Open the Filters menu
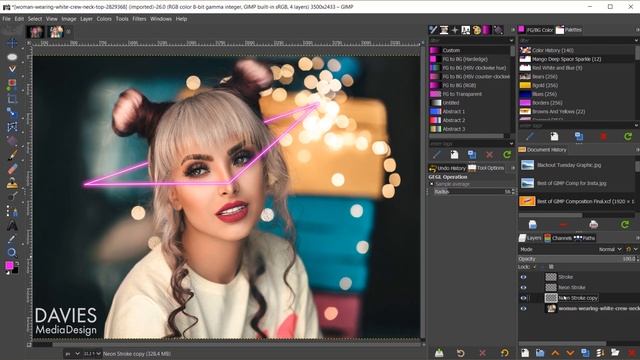This screenshot has width=640, height=360. coord(139,19)
